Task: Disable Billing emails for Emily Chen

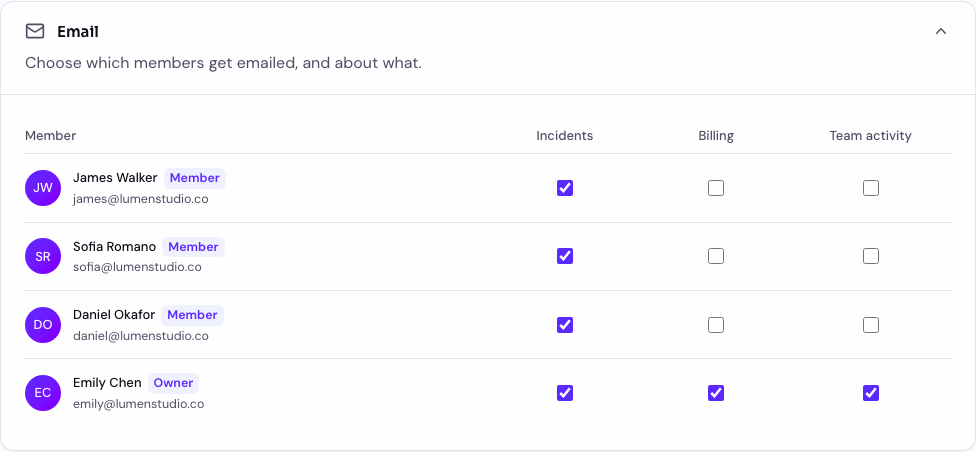Action: [x=716, y=393]
